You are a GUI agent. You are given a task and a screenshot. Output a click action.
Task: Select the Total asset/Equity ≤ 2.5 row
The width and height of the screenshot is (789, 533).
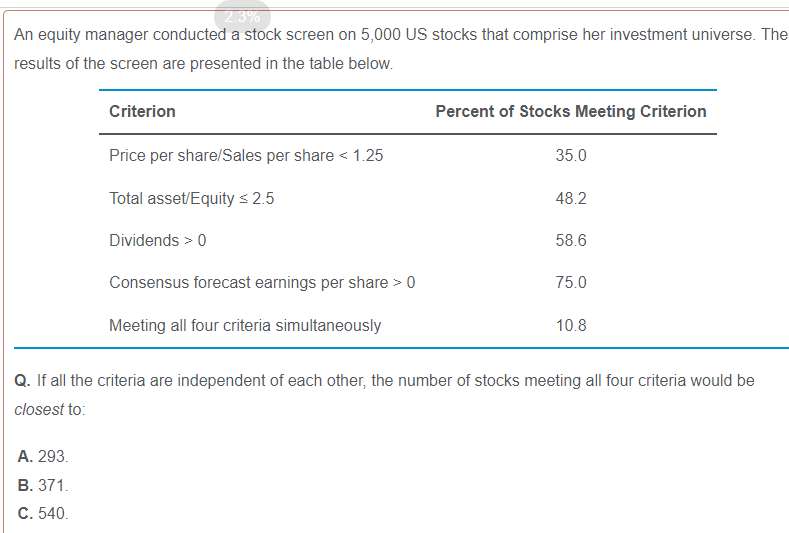pos(192,198)
